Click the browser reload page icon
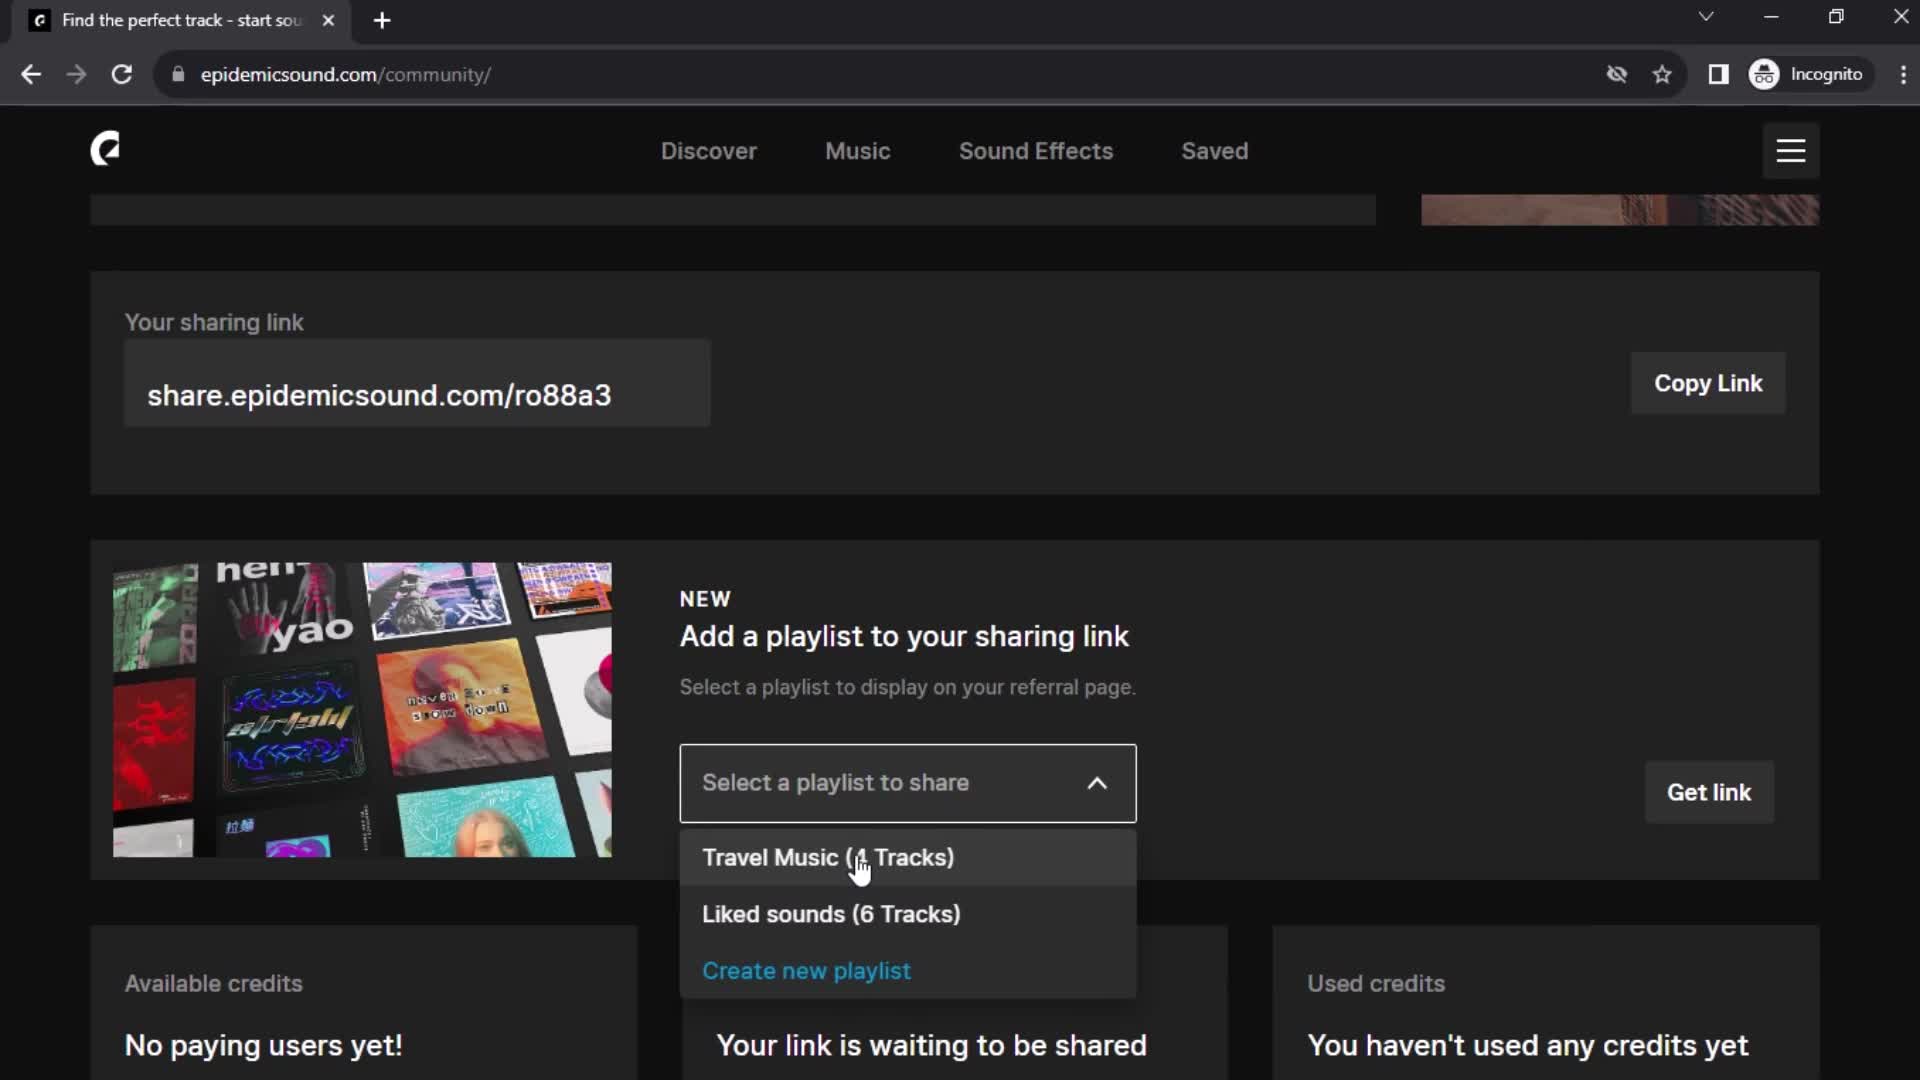 tap(121, 74)
